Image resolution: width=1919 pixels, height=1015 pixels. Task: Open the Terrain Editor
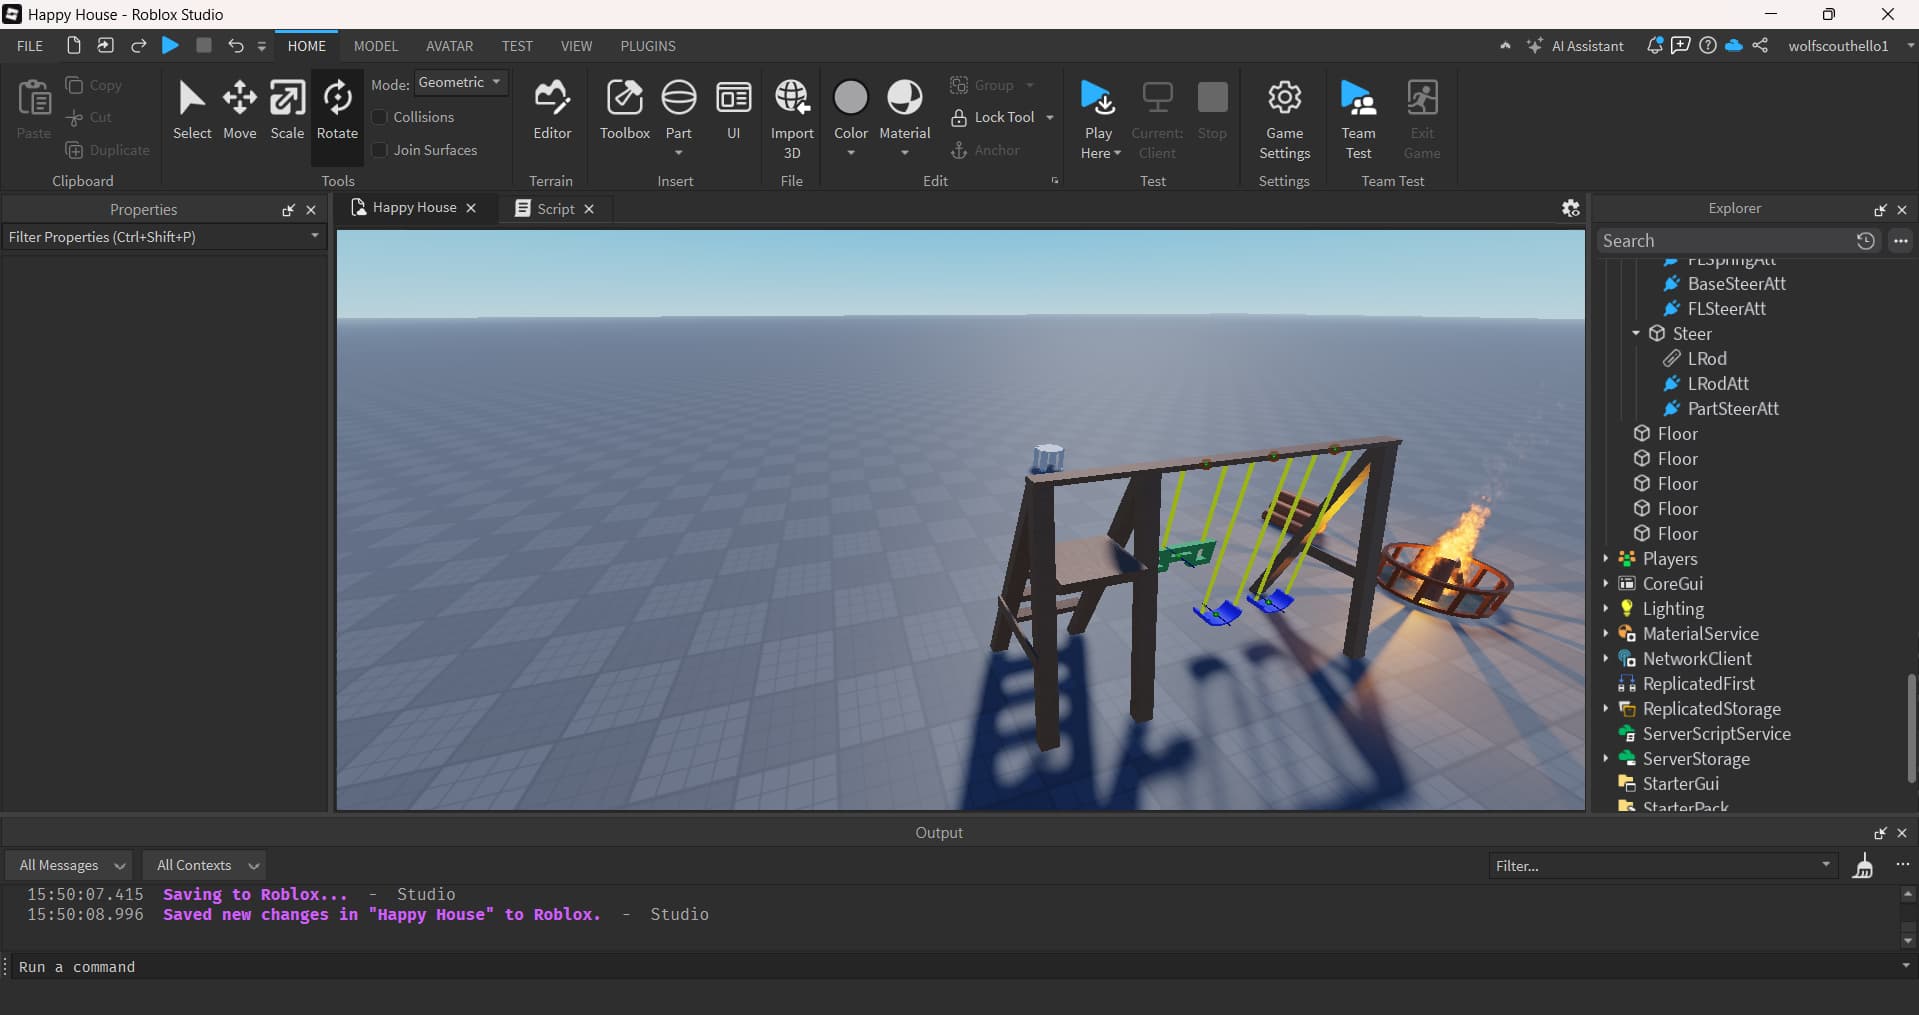coord(551,110)
